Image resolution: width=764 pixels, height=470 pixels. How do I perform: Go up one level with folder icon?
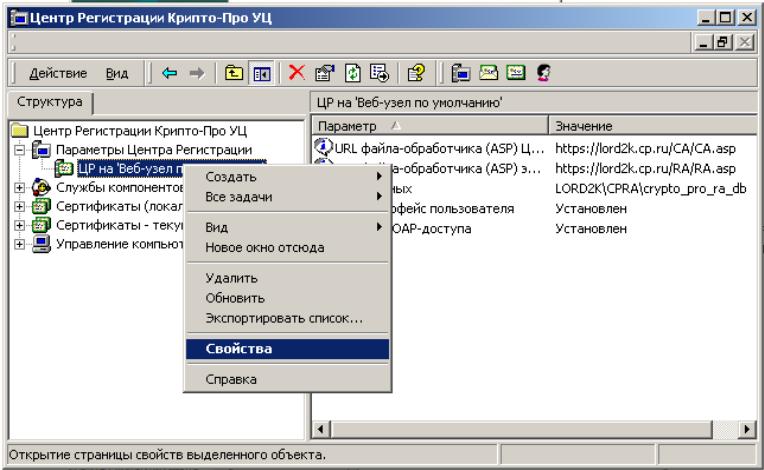click(x=234, y=73)
